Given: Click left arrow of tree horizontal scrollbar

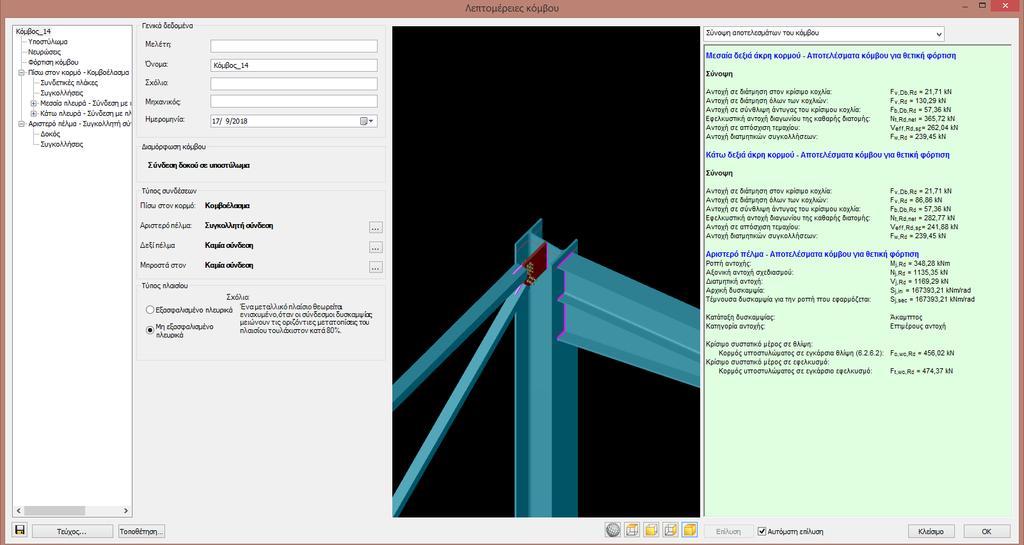Looking at the screenshot, I should pyautogui.click(x=18, y=510).
